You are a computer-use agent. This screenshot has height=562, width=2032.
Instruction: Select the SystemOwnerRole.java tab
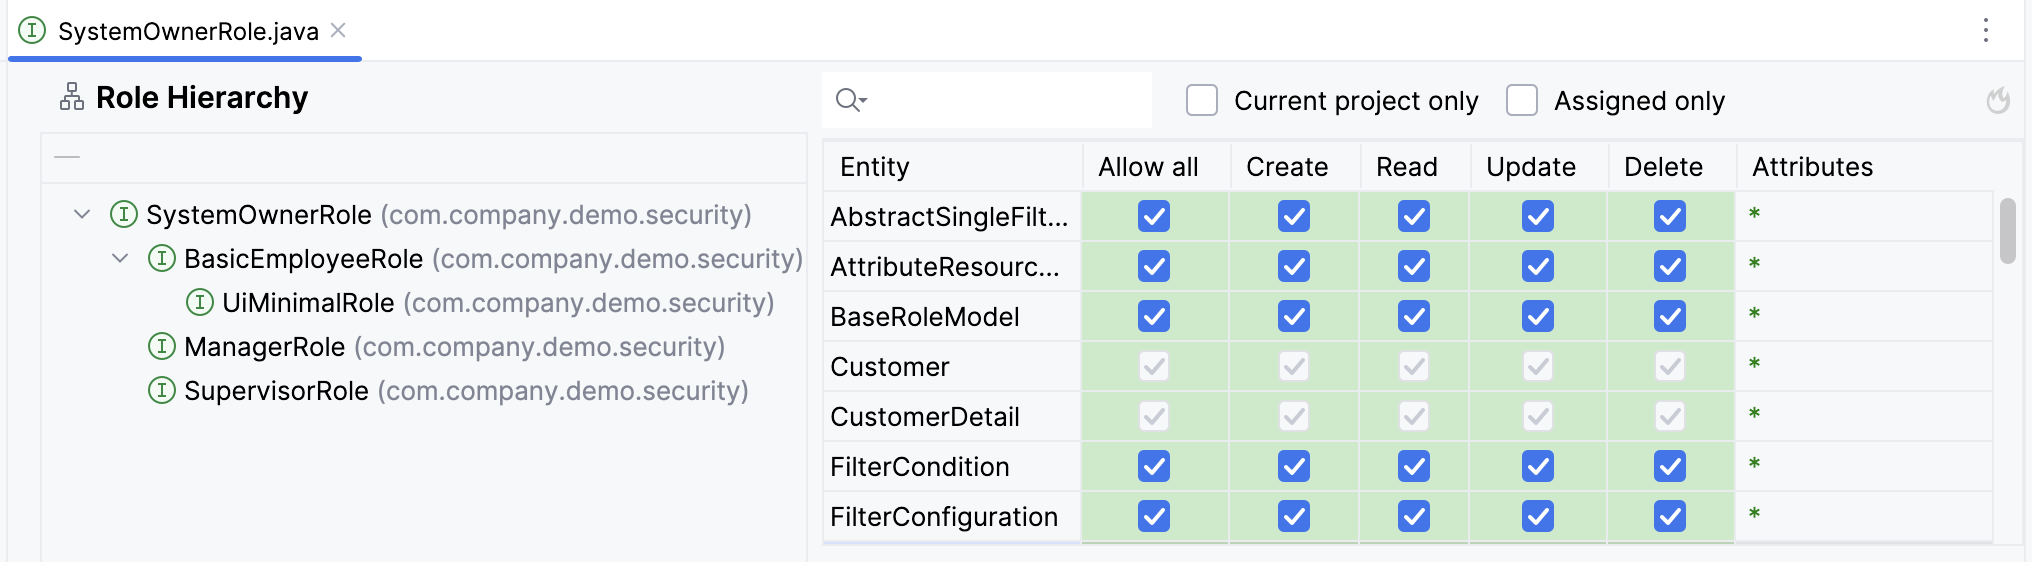click(x=188, y=32)
